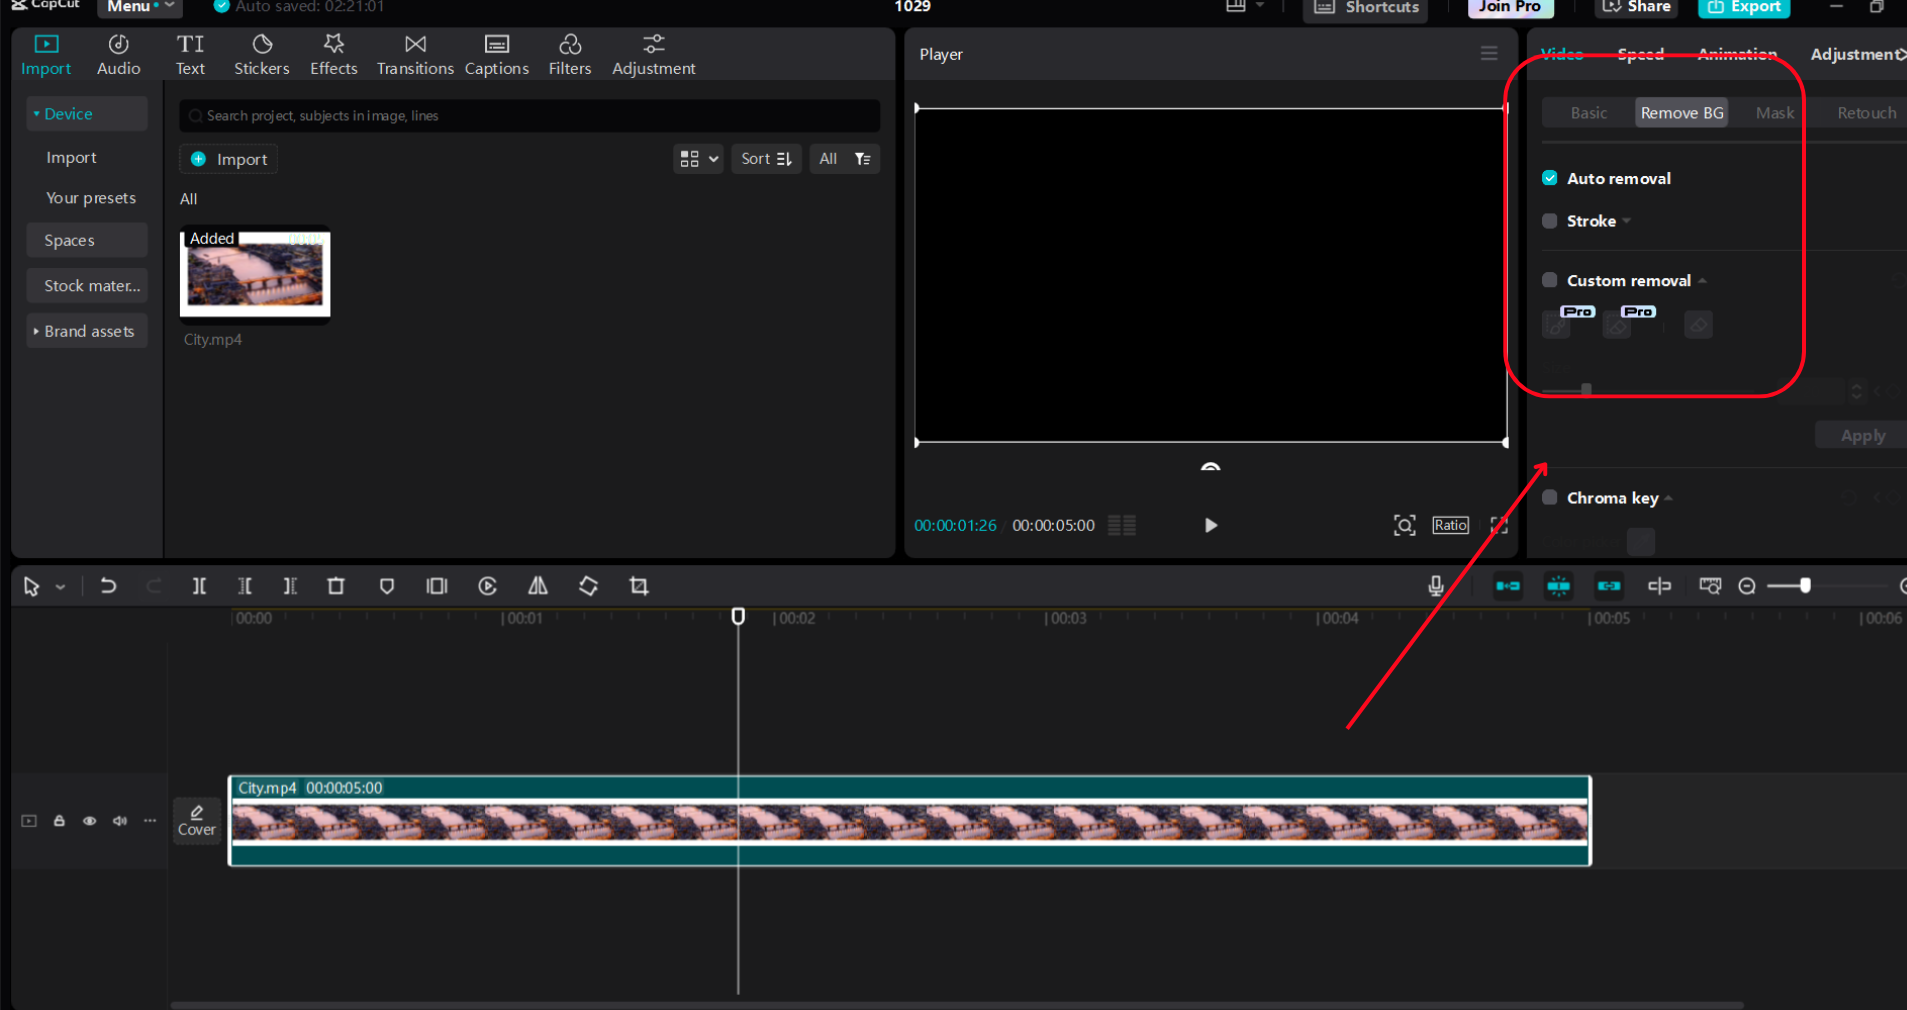
Task: Open the Adjustment tab in top toolbar
Action: click(653, 55)
